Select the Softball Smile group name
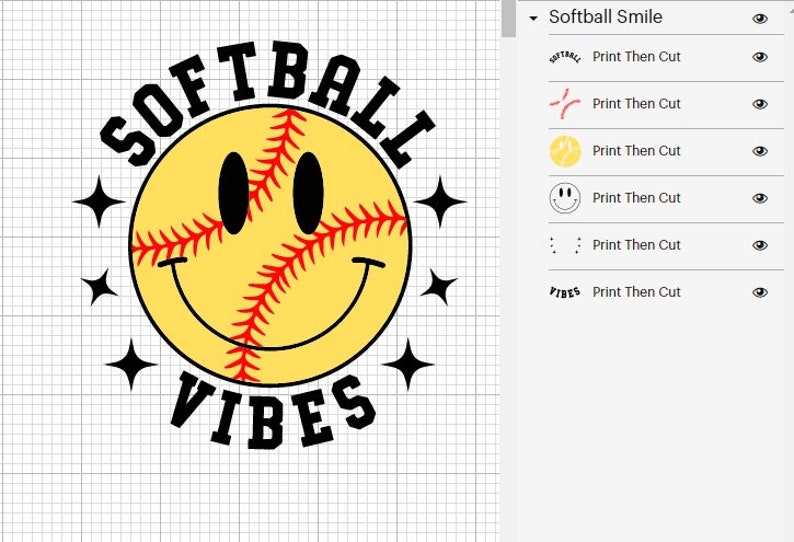The image size is (794, 542). tap(605, 18)
